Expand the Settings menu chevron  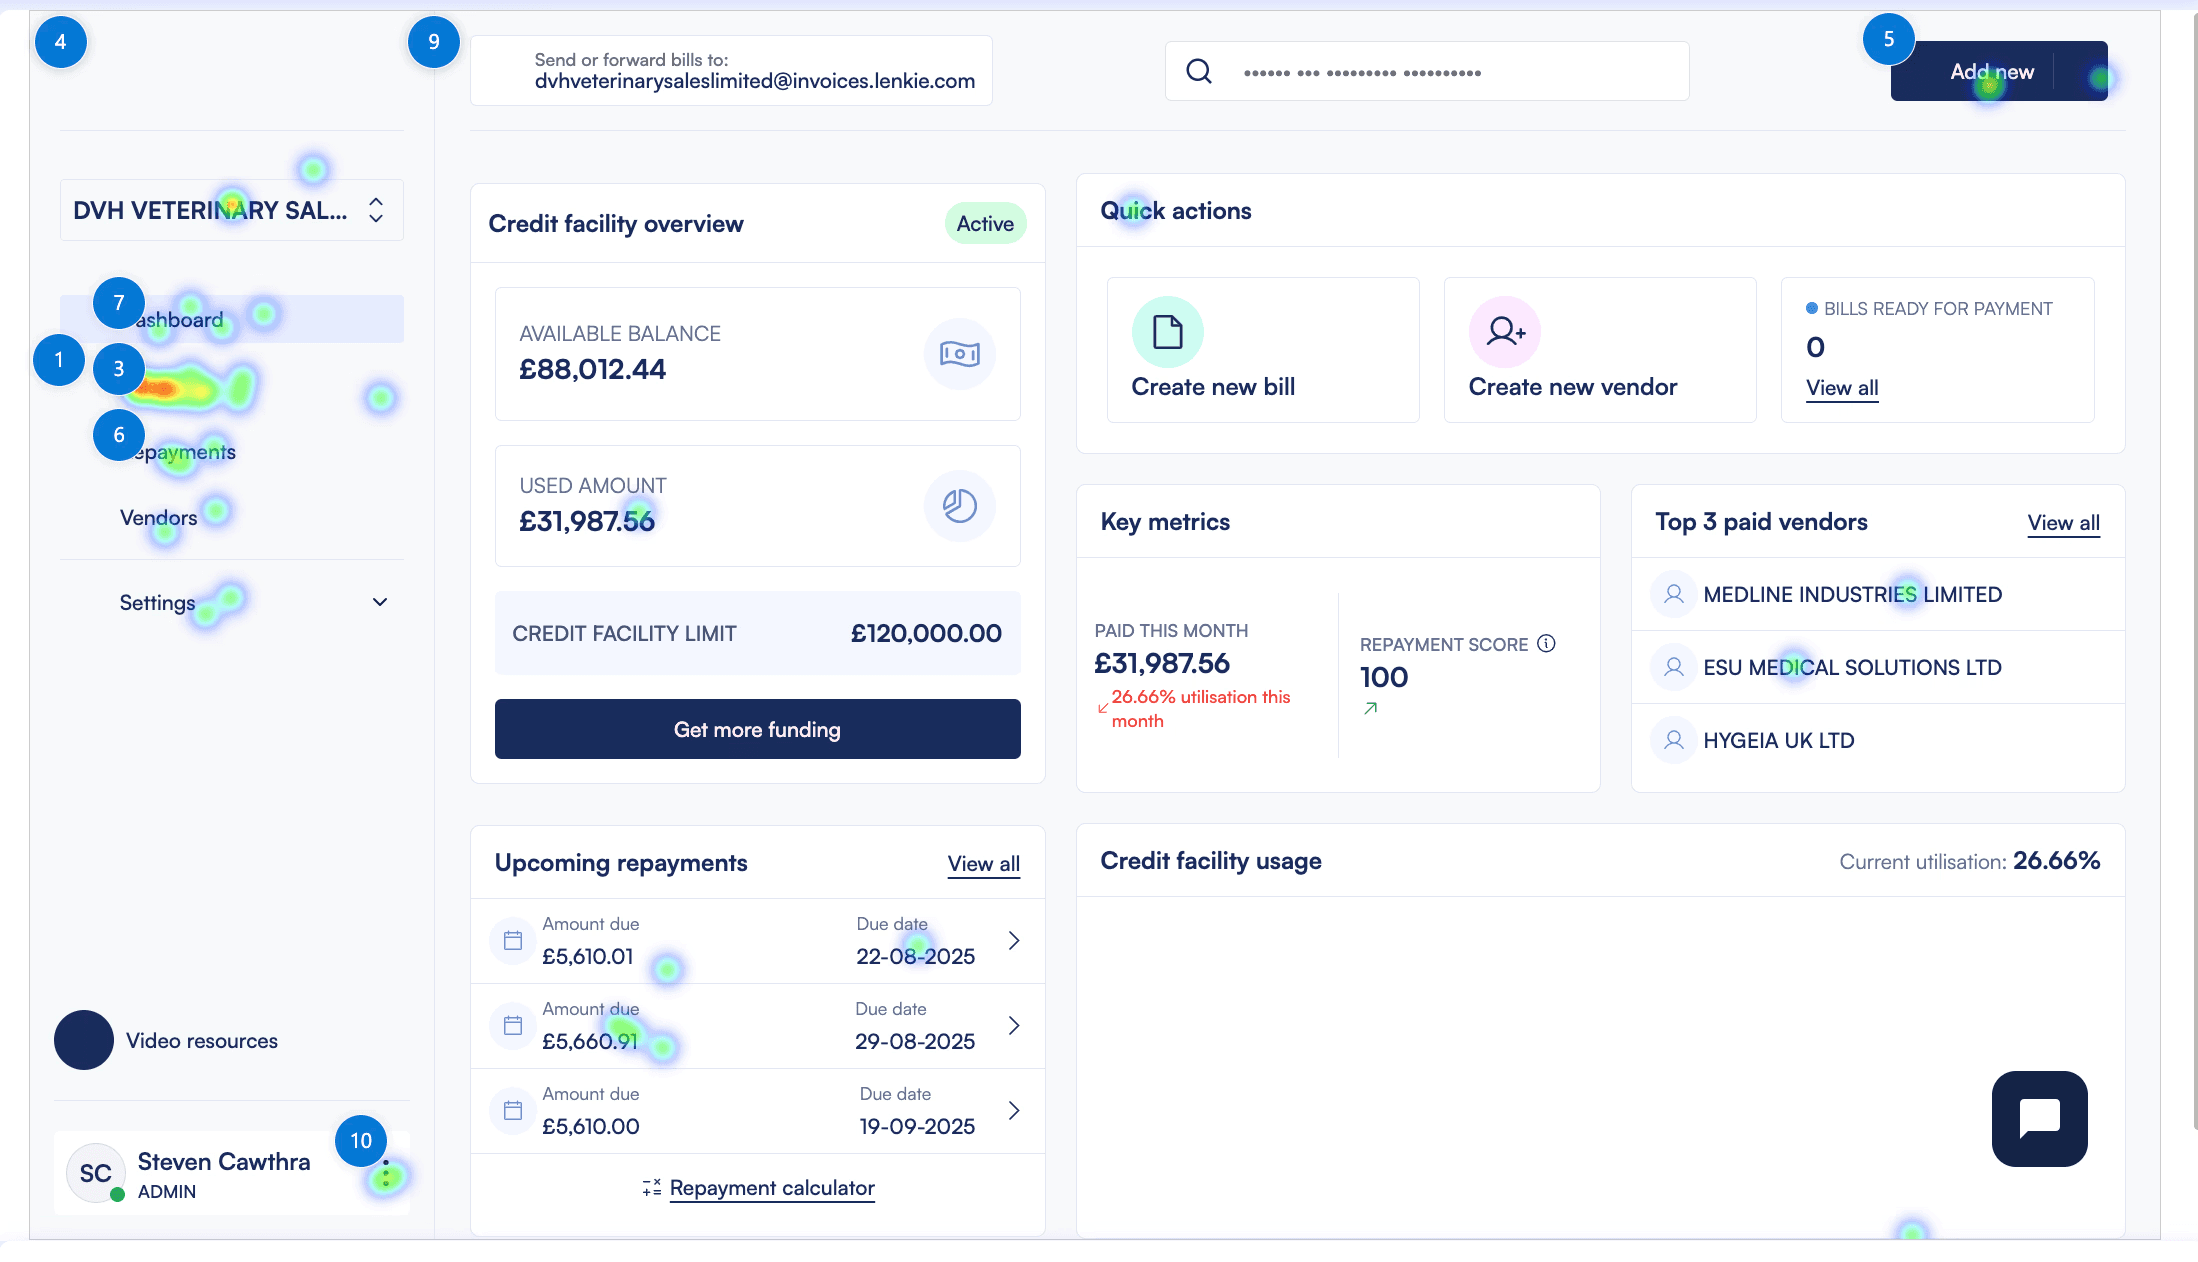tap(380, 602)
